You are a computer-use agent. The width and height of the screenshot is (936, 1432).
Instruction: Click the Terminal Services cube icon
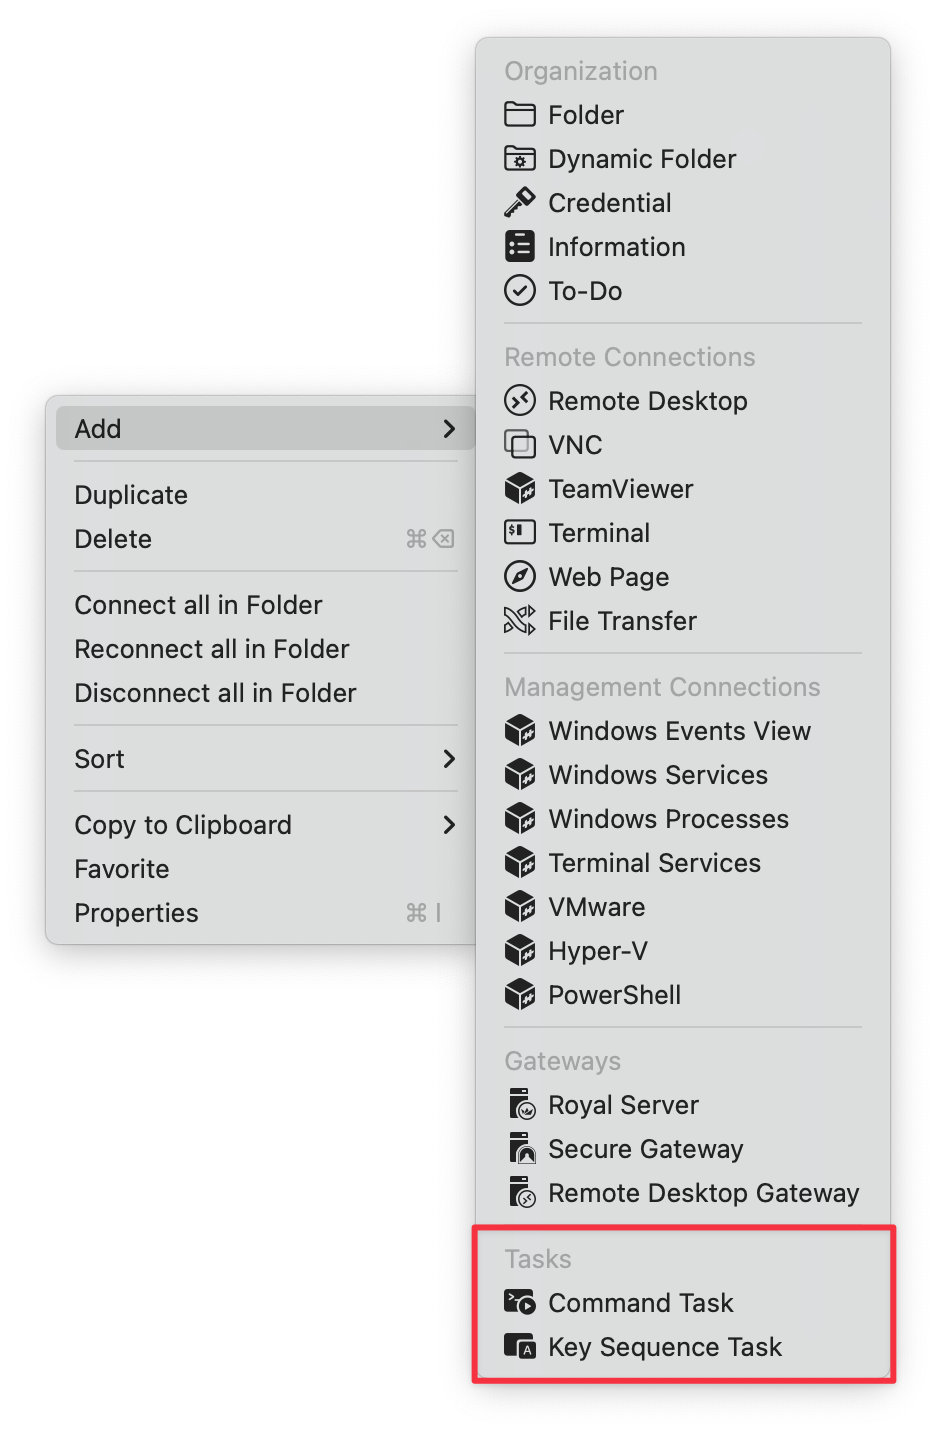(520, 863)
